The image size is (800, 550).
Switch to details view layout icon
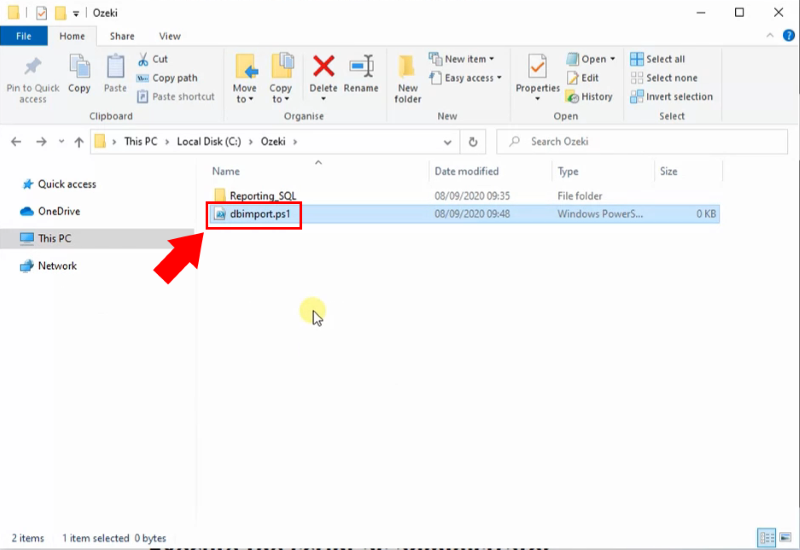tap(766, 537)
